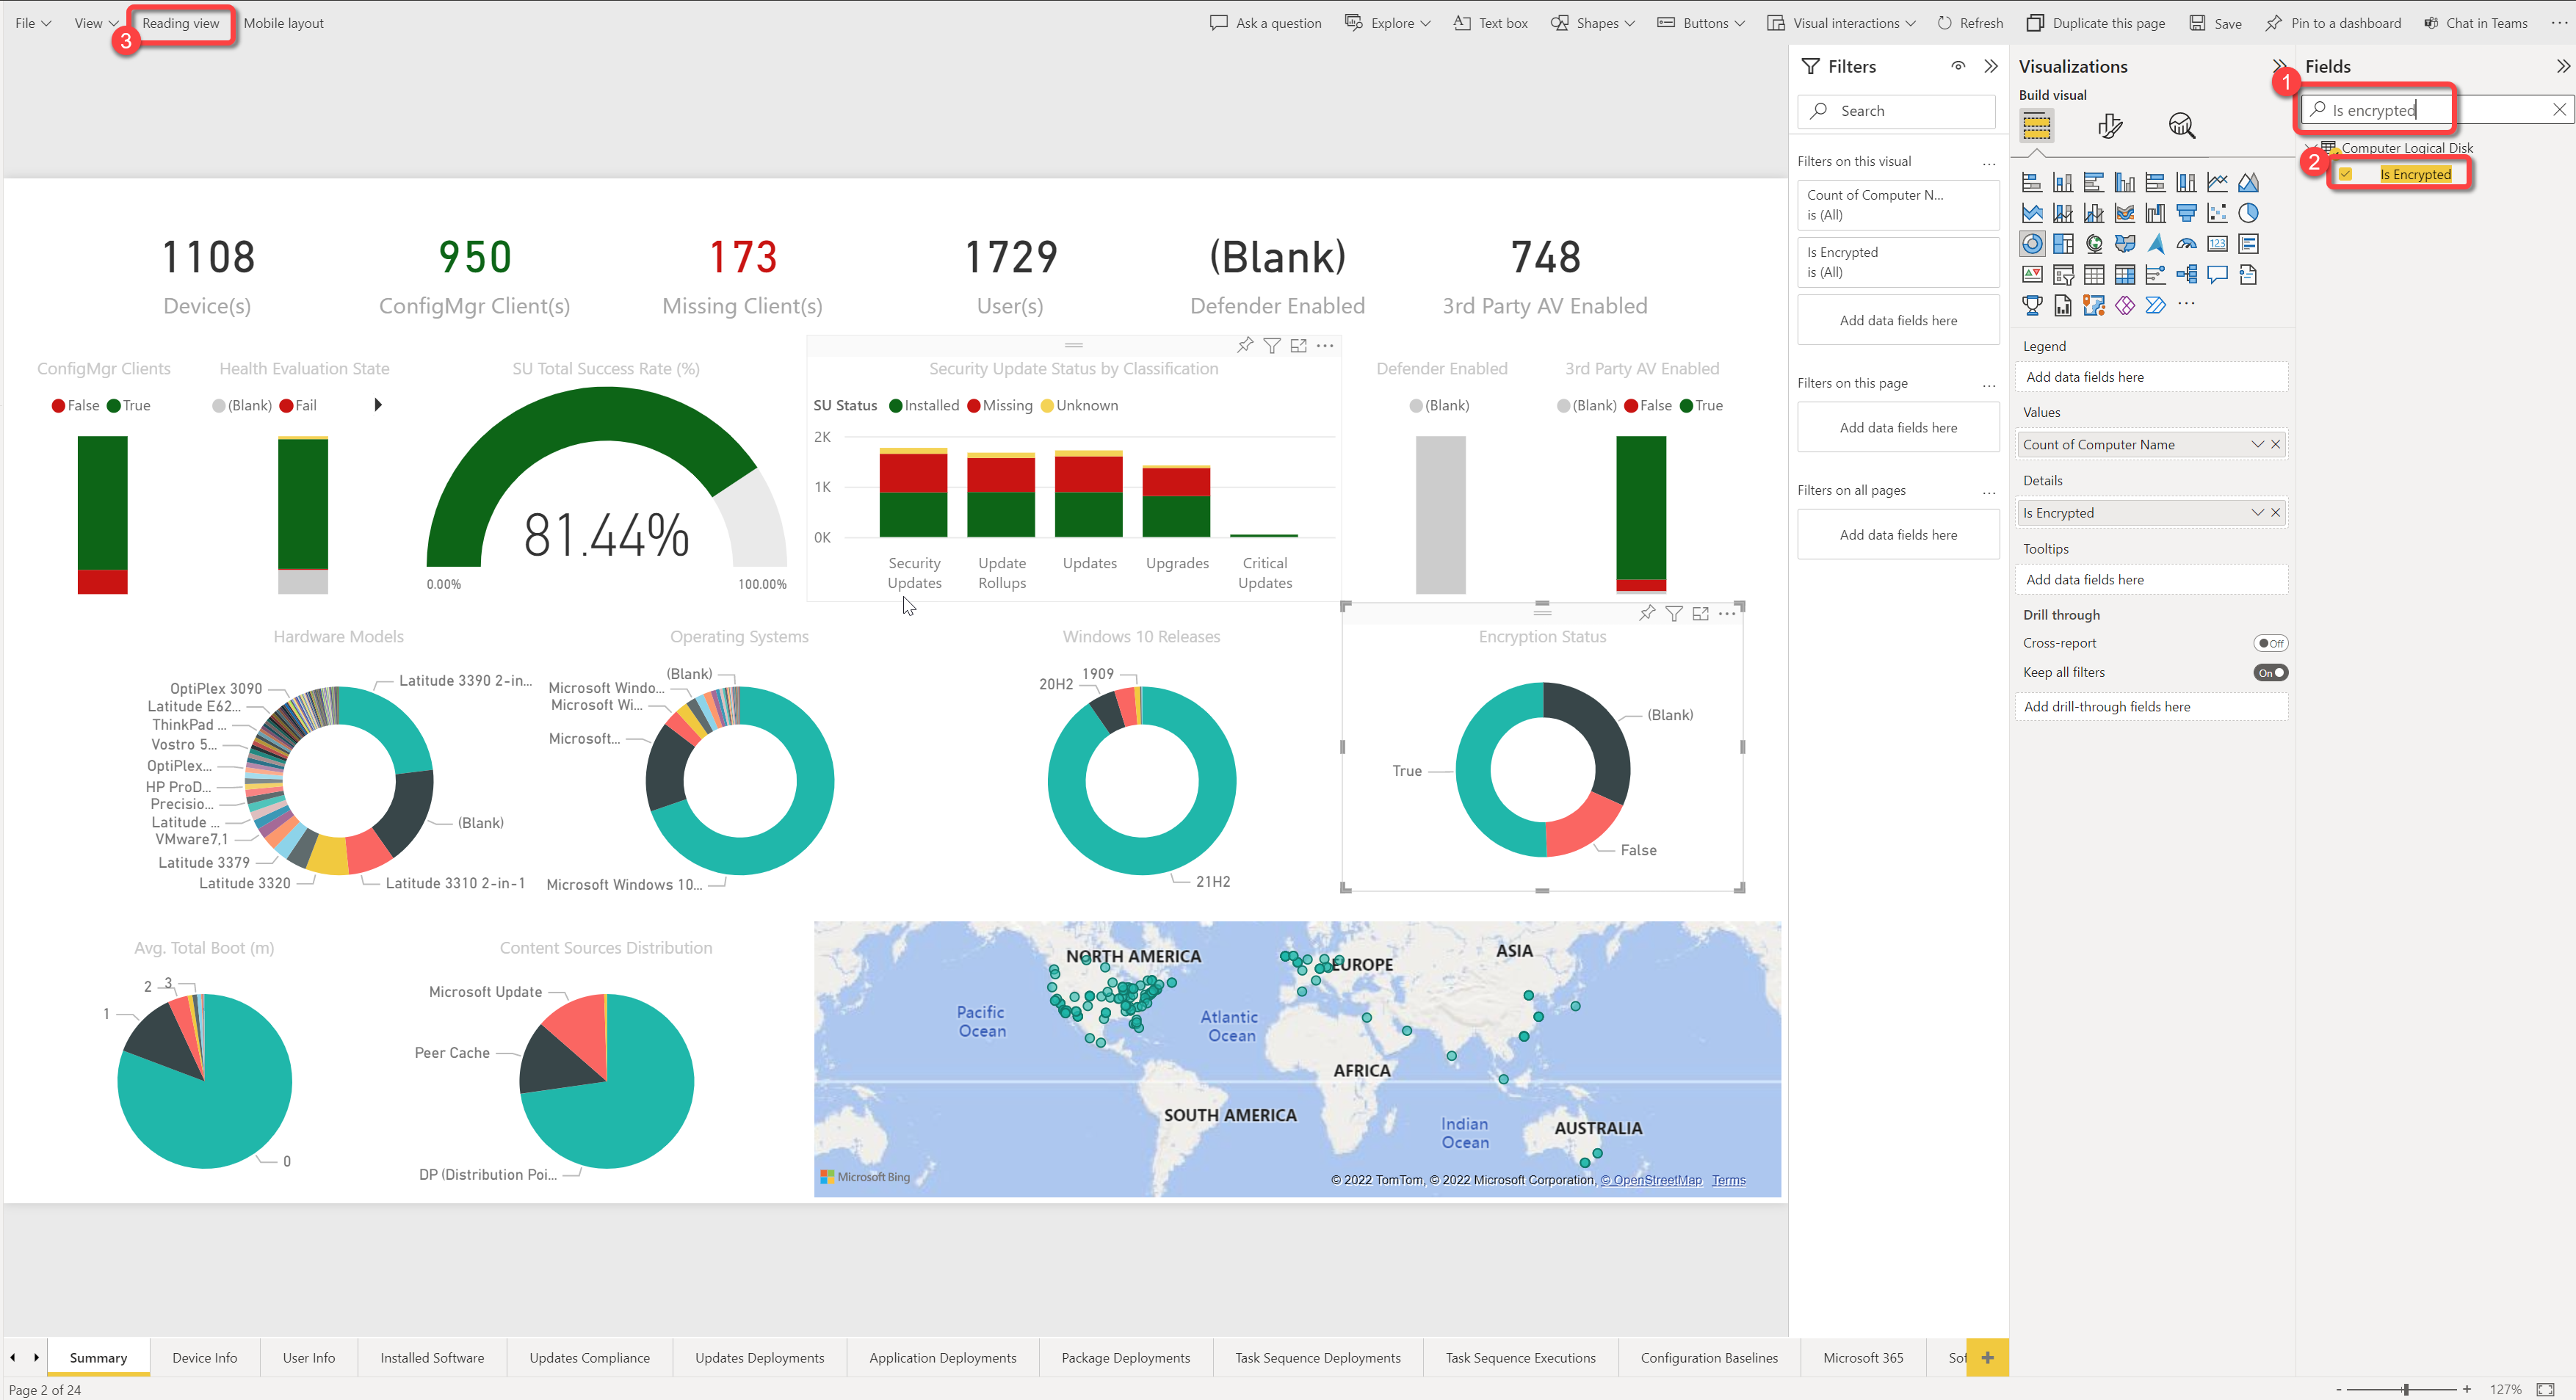This screenshot has width=2576, height=1400.
Task: Pick the waterfall chart visual icon
Action: pyautogui.click(x=2156, y=213)
